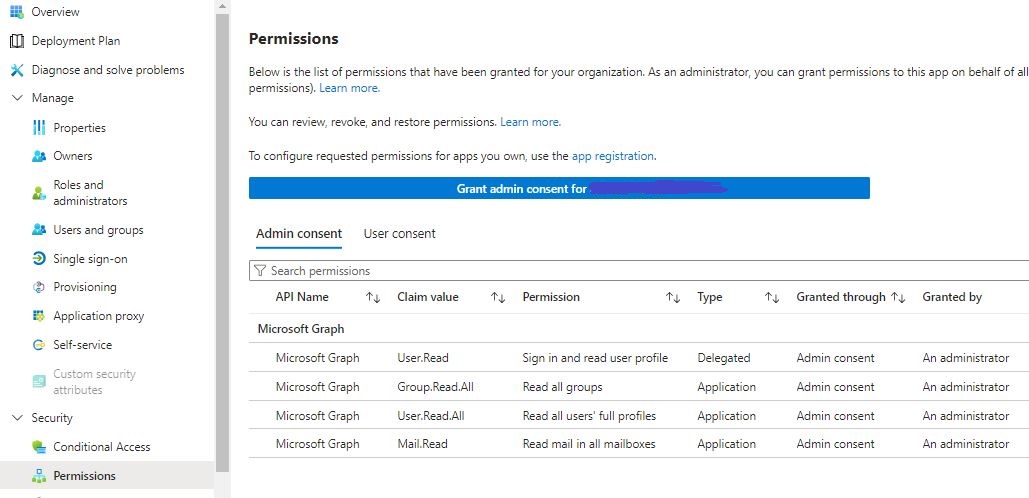Select the Group.Read.All claim value cell

[435, 387]
